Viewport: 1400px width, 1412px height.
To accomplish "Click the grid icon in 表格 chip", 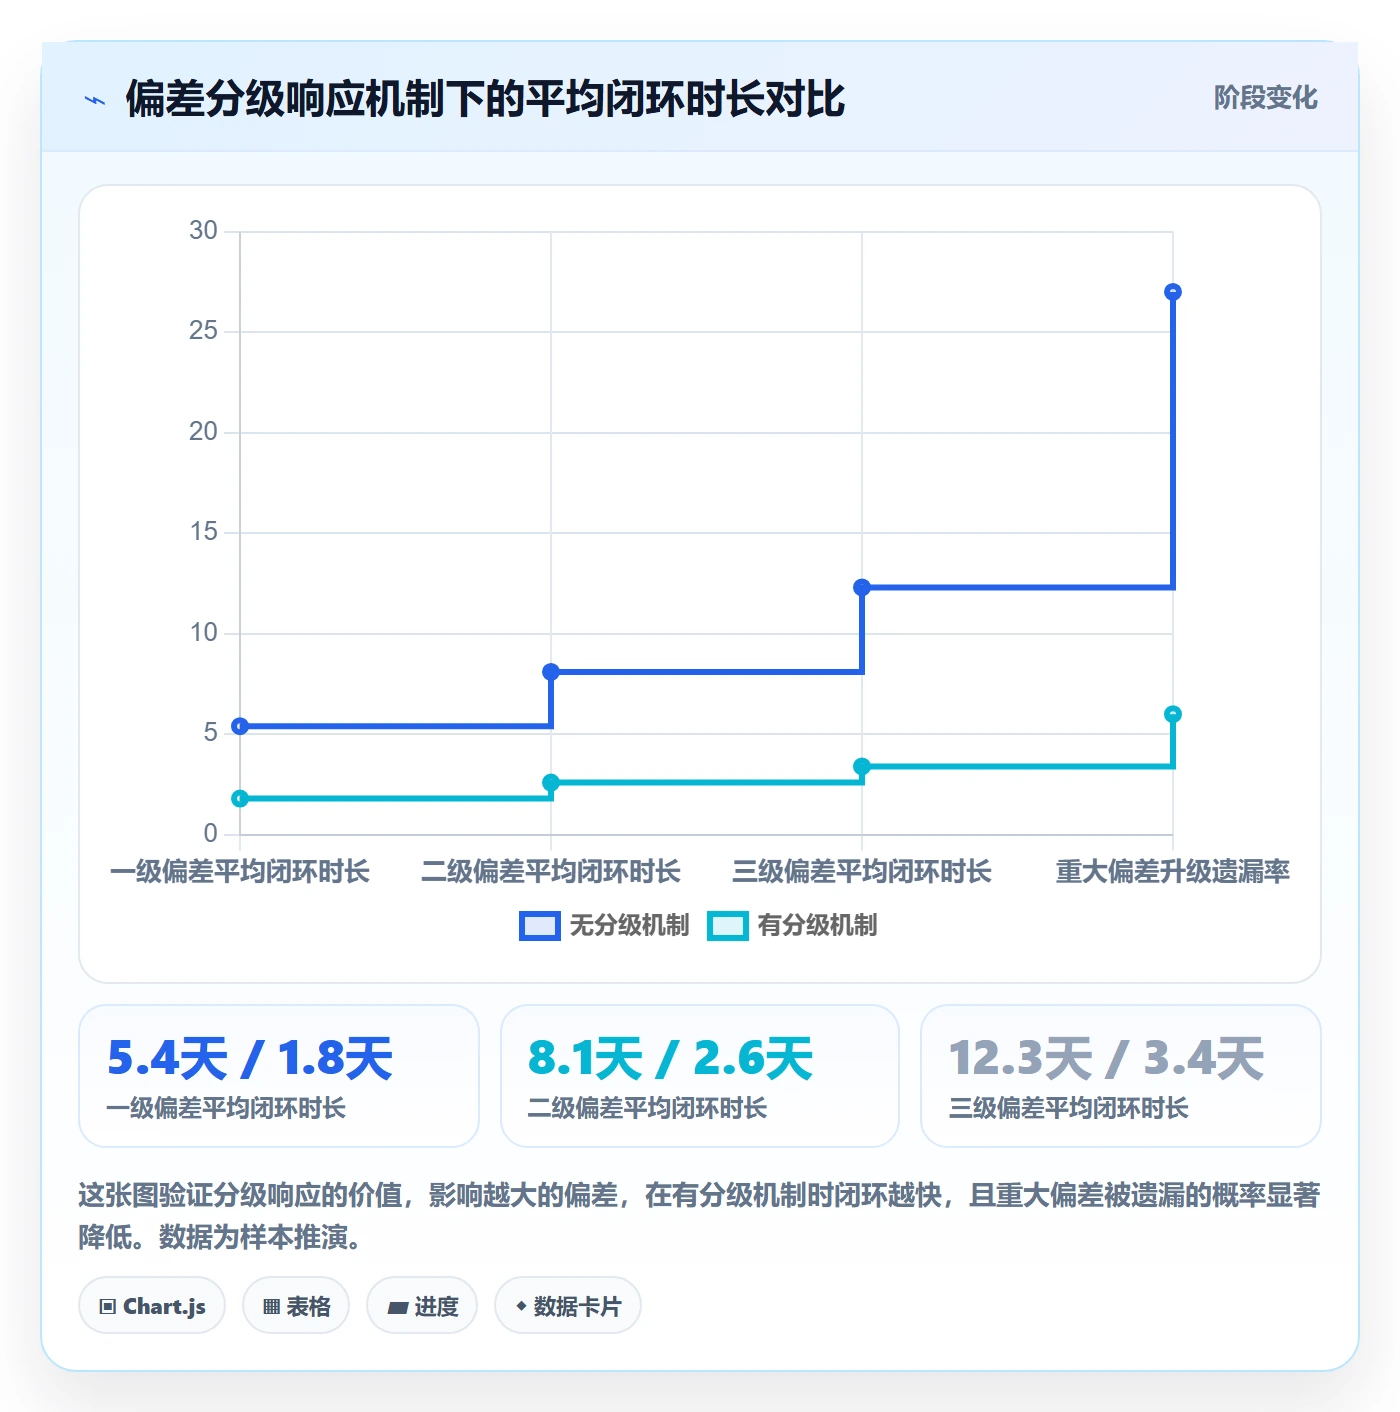I will pyautogui.click(x=271, y=1306).
